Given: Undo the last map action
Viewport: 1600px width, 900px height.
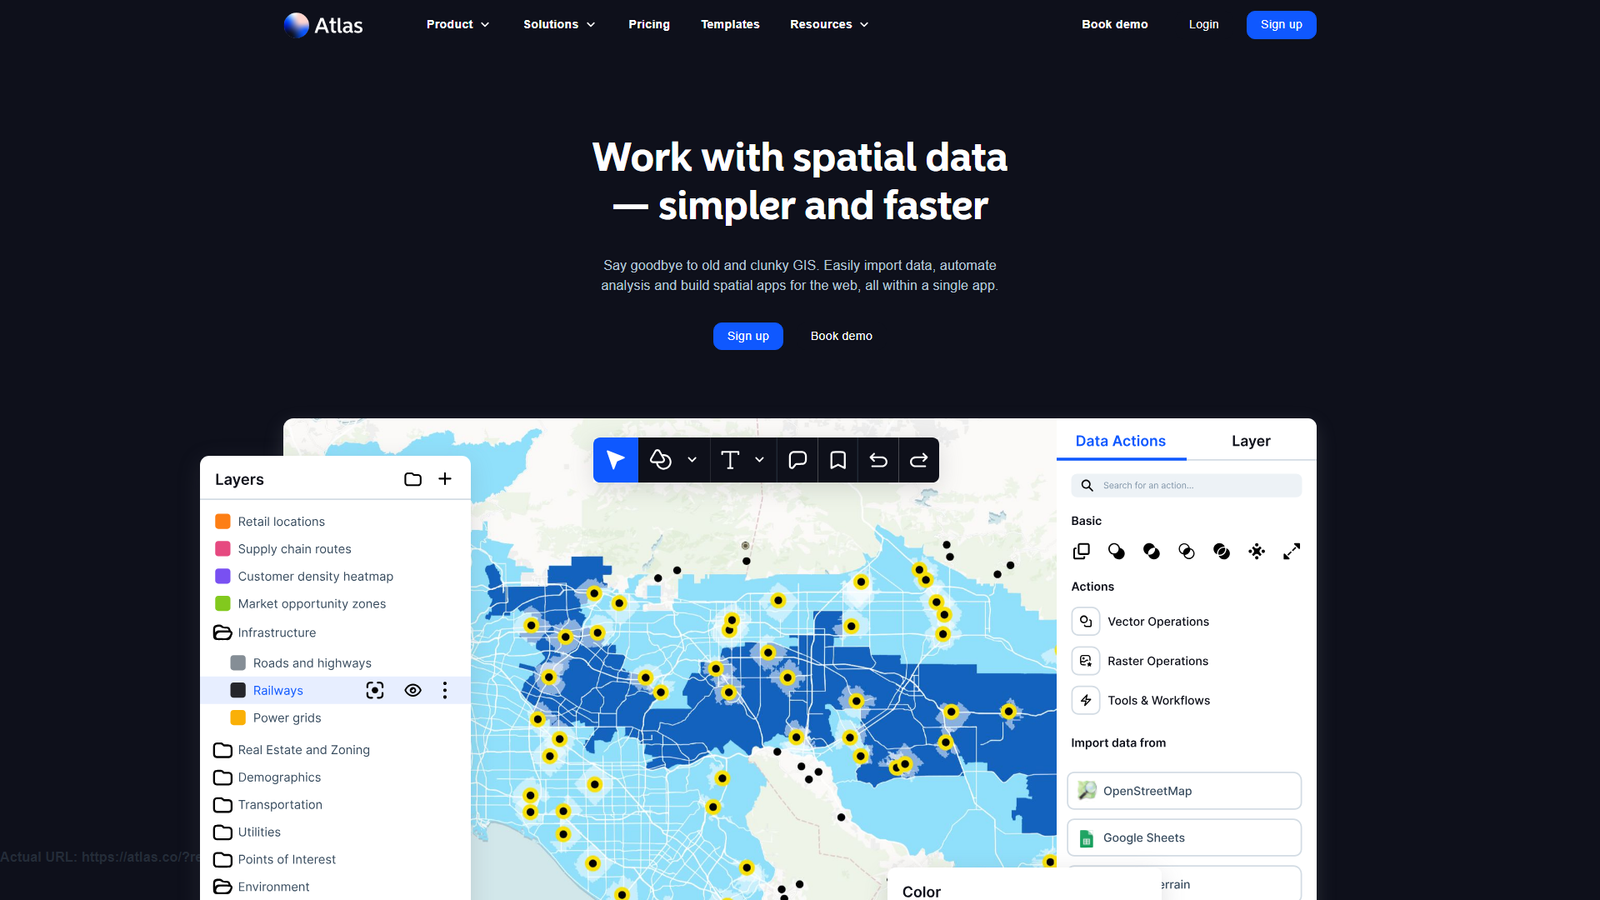Looking at the screenshot, I should coord(877,460).
